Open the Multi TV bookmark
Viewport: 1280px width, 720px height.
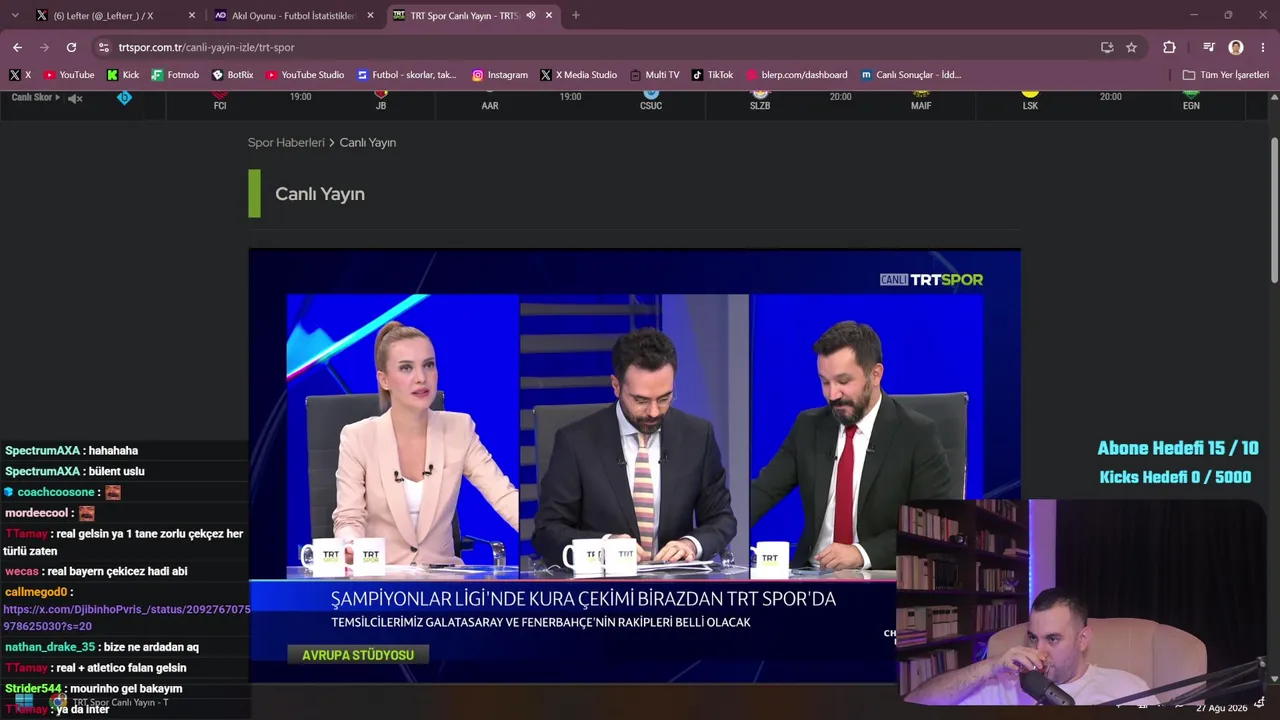tap(654, 75)
